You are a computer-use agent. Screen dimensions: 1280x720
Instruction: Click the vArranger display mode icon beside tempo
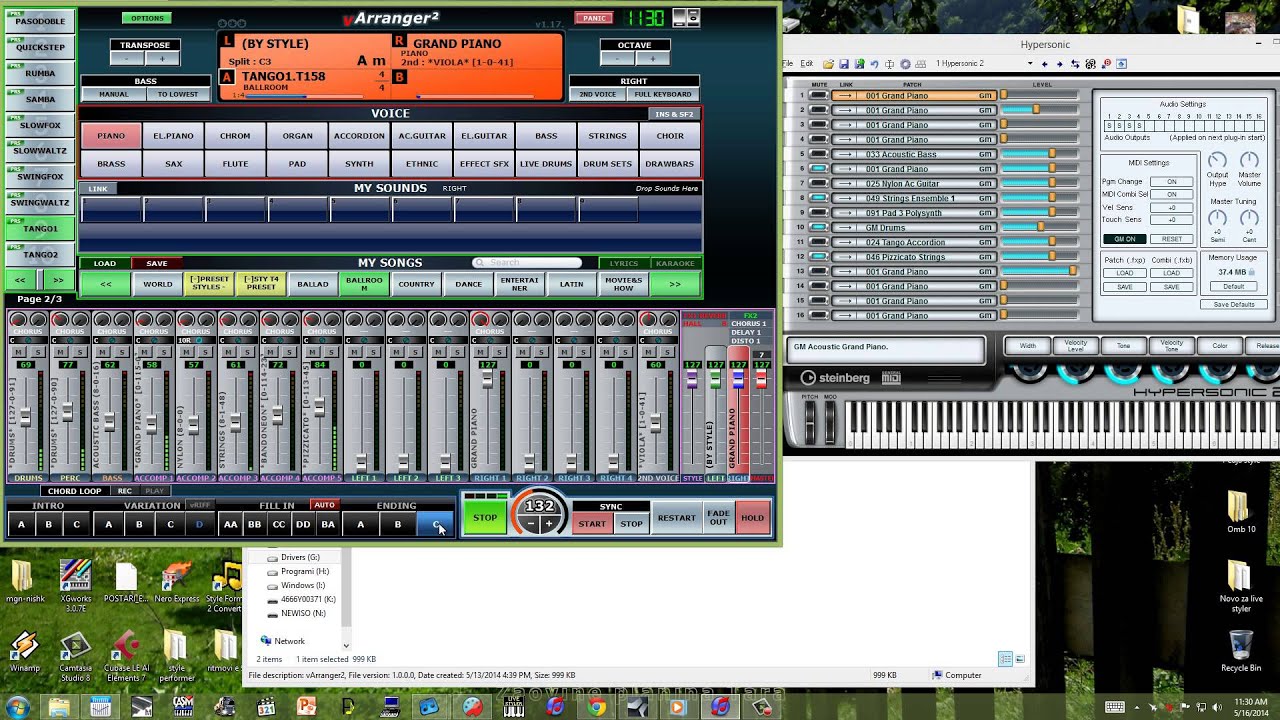[x=686, y=18]
